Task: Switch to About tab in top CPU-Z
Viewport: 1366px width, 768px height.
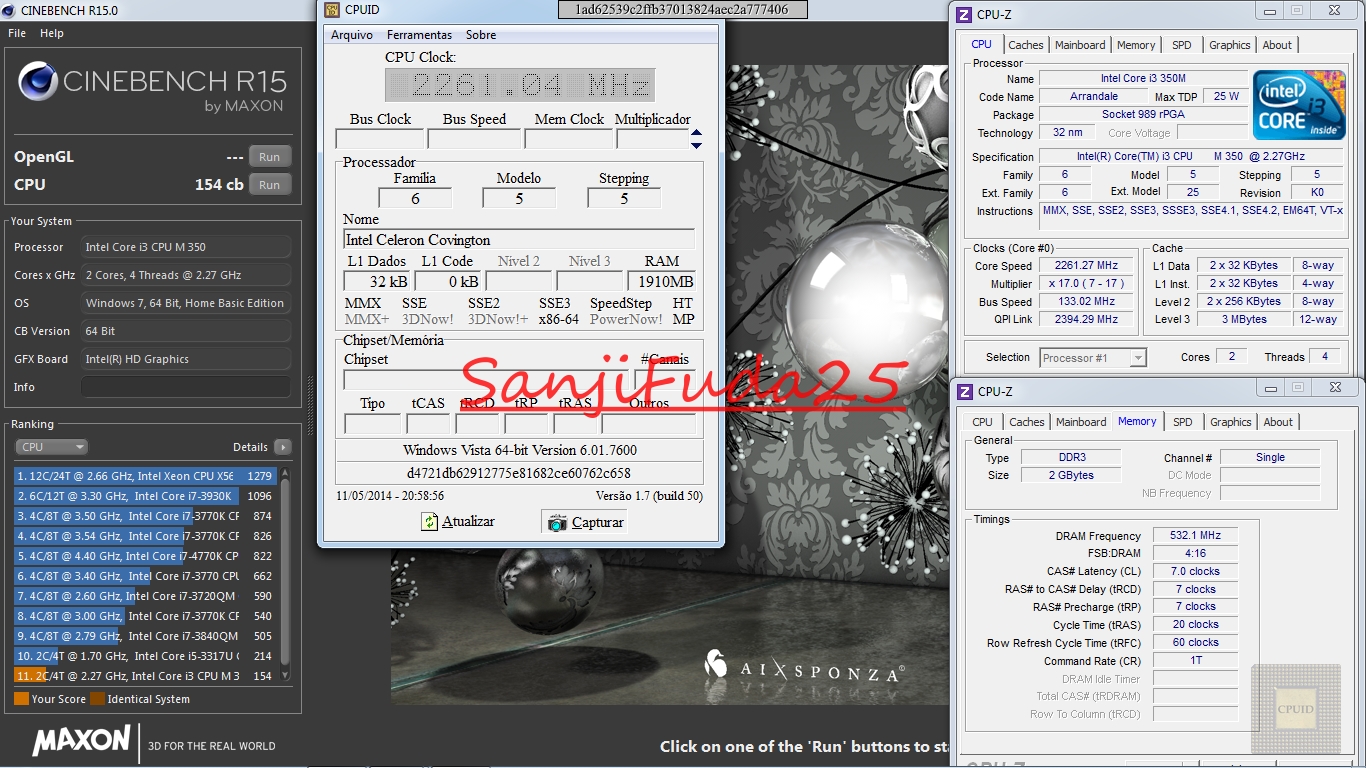Action: (x=1277, y=45)
